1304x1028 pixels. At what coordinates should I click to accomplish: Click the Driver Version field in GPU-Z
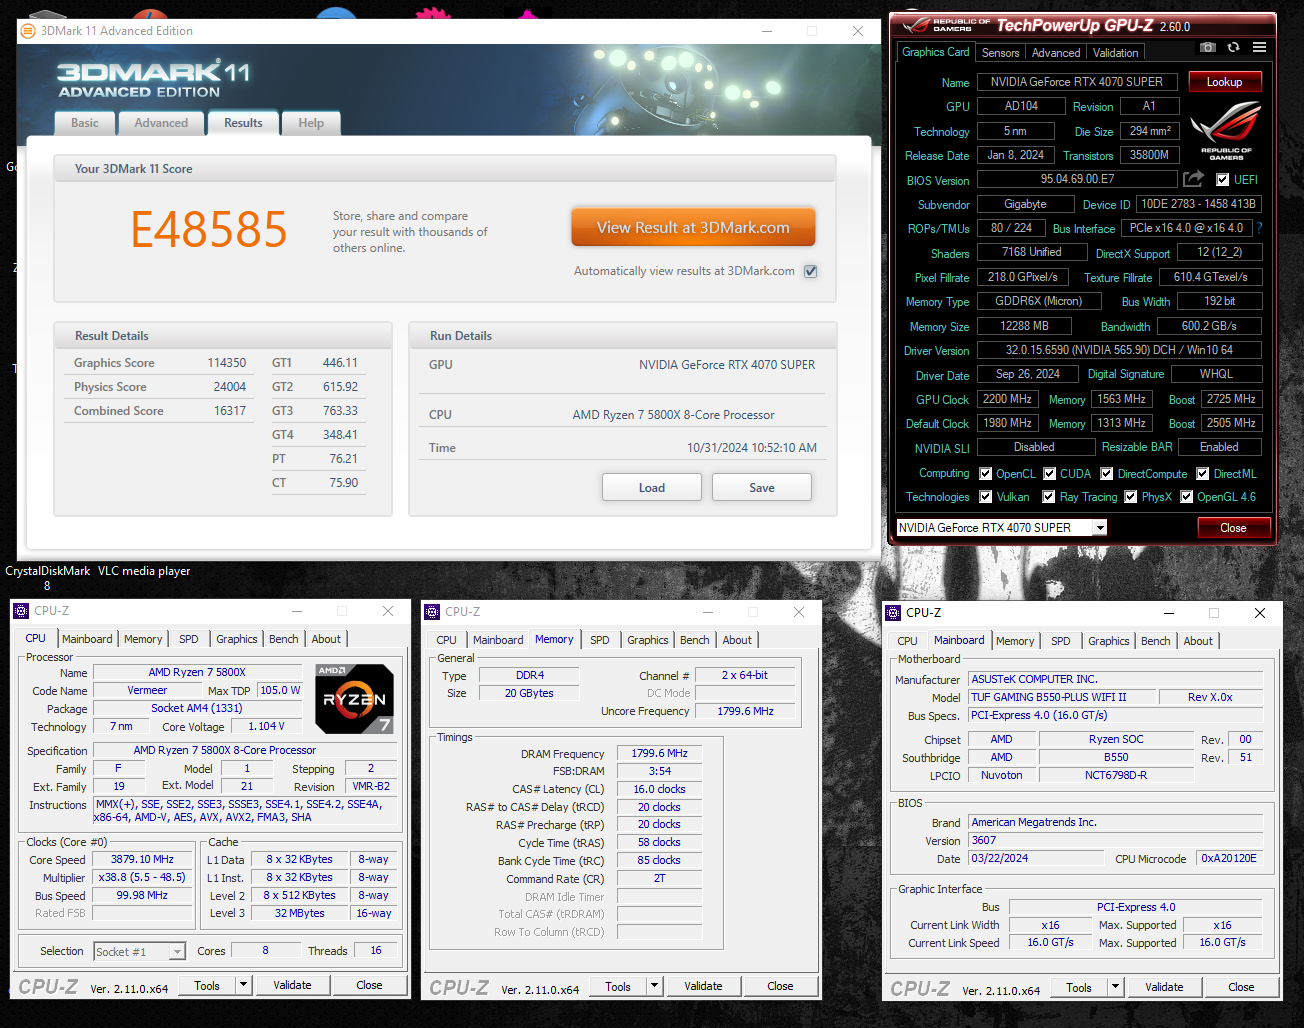(x=1119, y=350)
